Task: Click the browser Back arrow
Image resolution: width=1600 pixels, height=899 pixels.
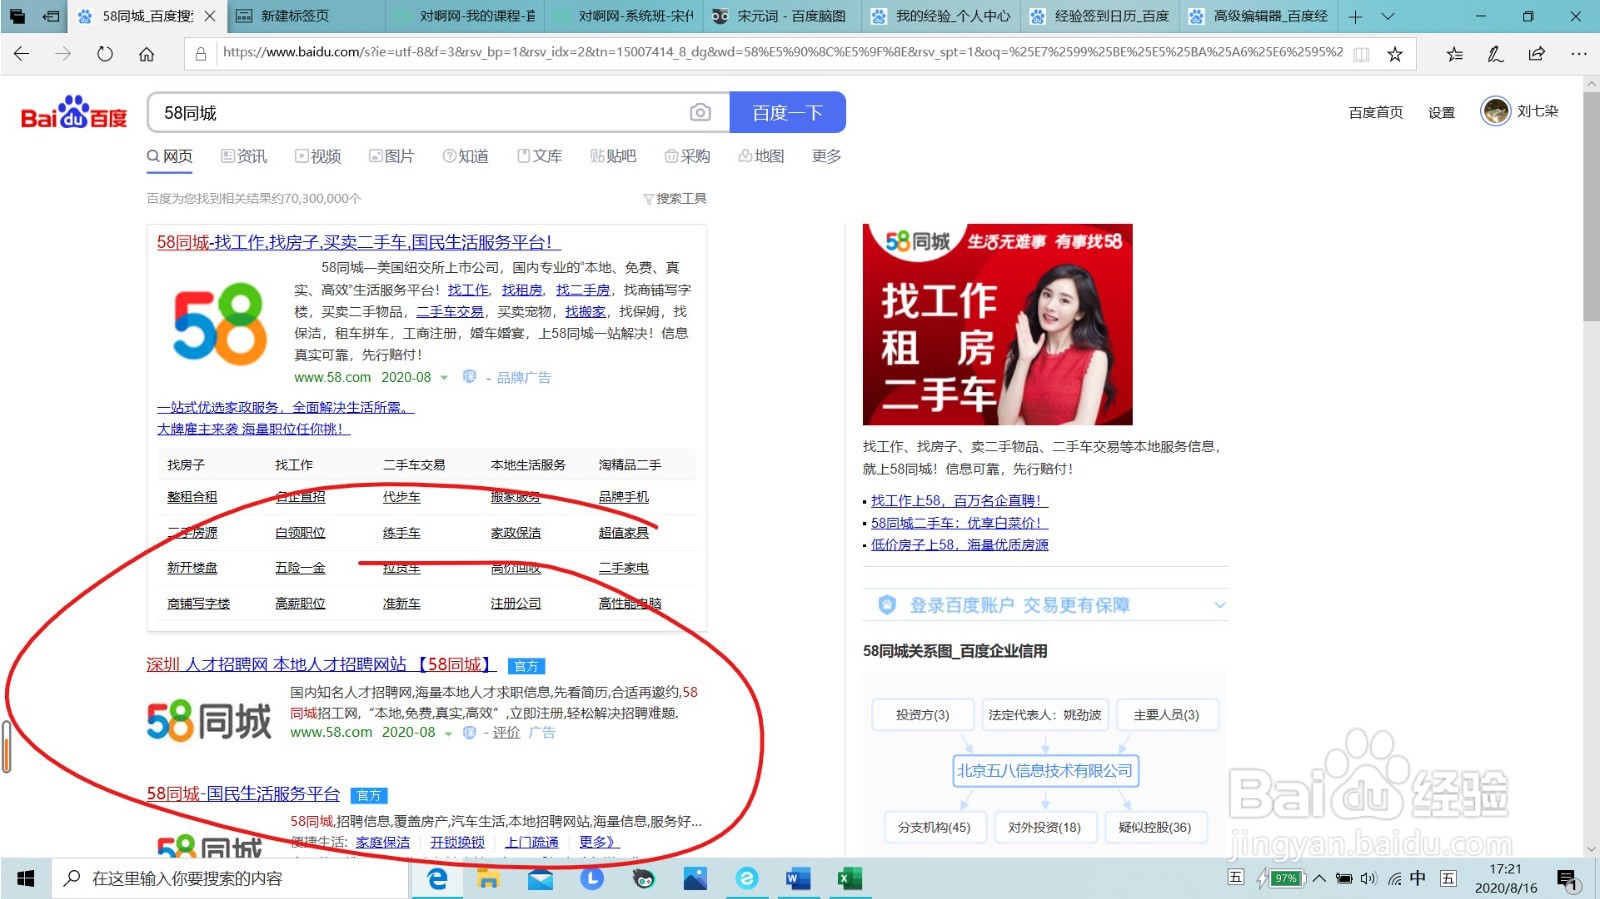Action: coord(22,54)
